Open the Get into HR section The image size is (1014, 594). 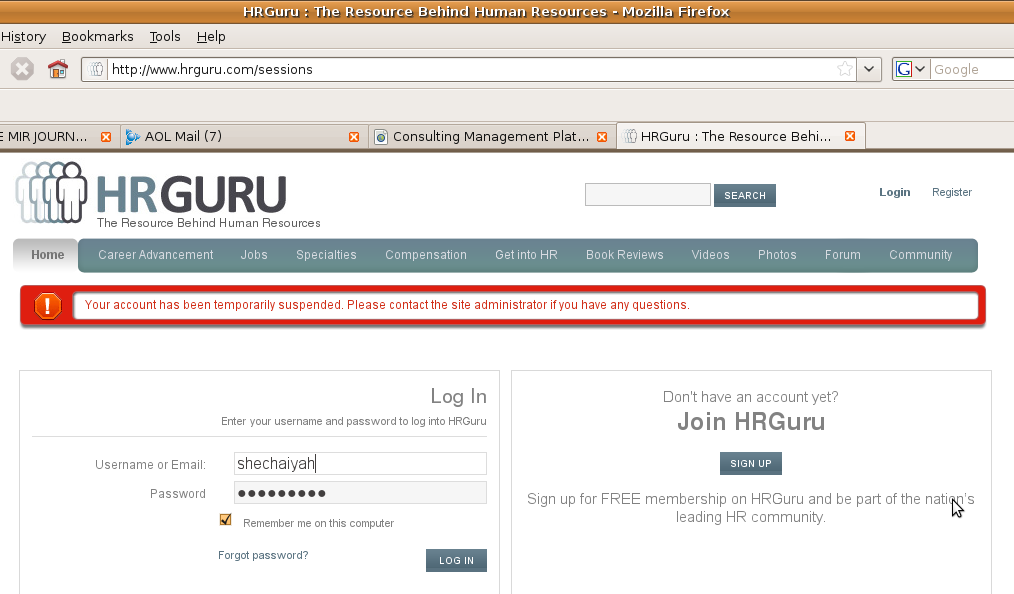tap(526, 255)
